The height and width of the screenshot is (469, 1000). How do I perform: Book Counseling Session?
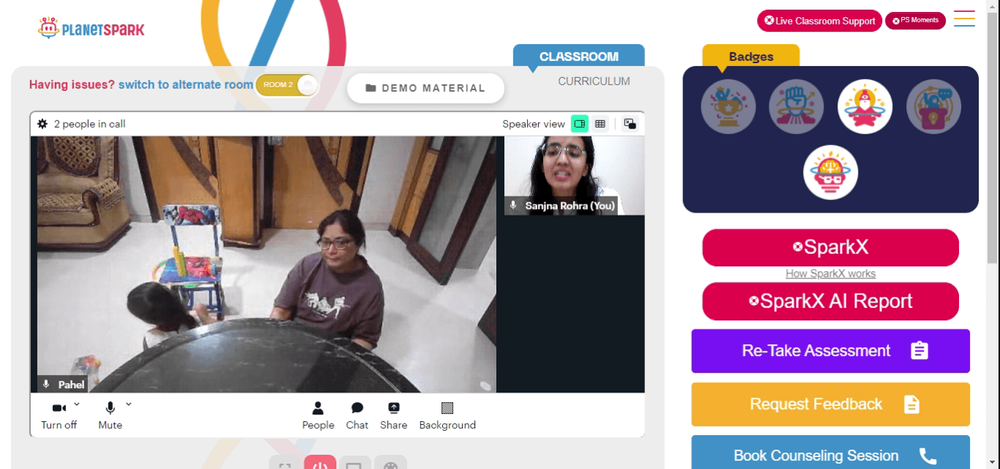830,454
